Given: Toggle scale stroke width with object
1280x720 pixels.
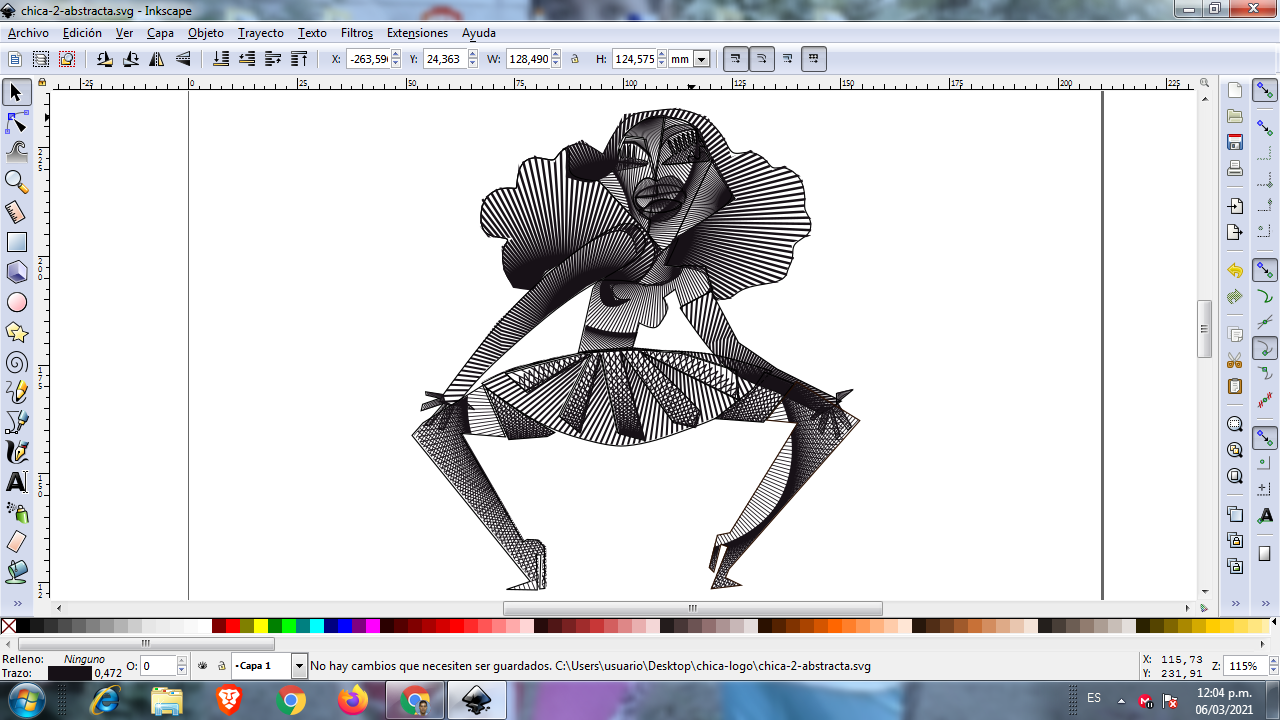Looking at the screenshot, I should coord(736,59).
